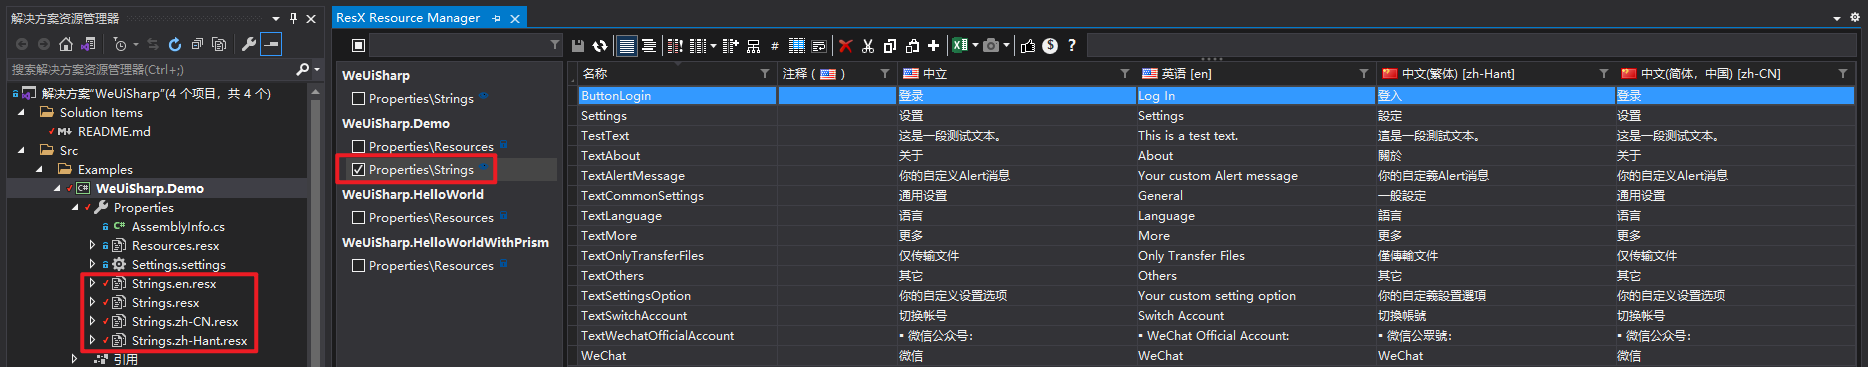The height and width of the screenshot is (367, 1868).
Task: Check Properties\Strings under WeUiSharp
Action: (x=358, y=98)
